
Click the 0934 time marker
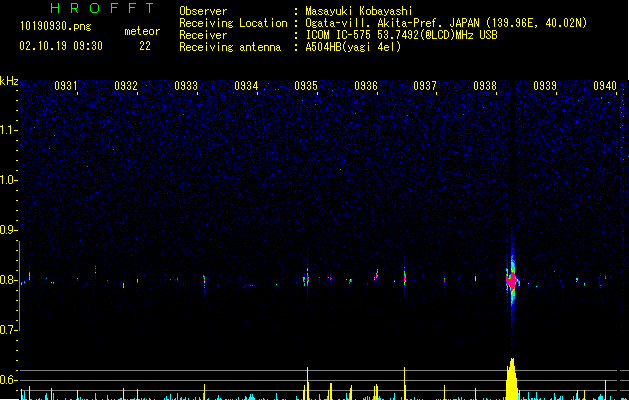coord(246,86)
